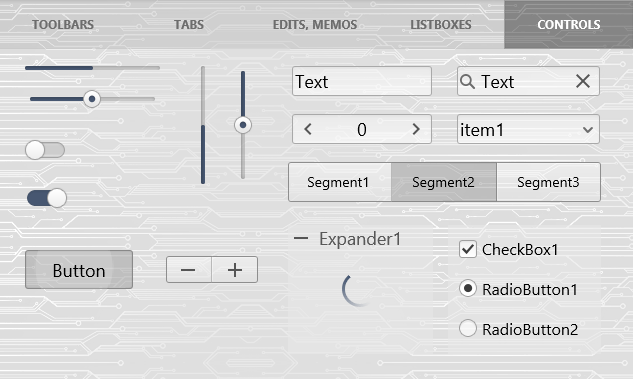Select Segment2
Image resolution: width=633 pixels, height=379 pixels.
click(x=444, y=182)
